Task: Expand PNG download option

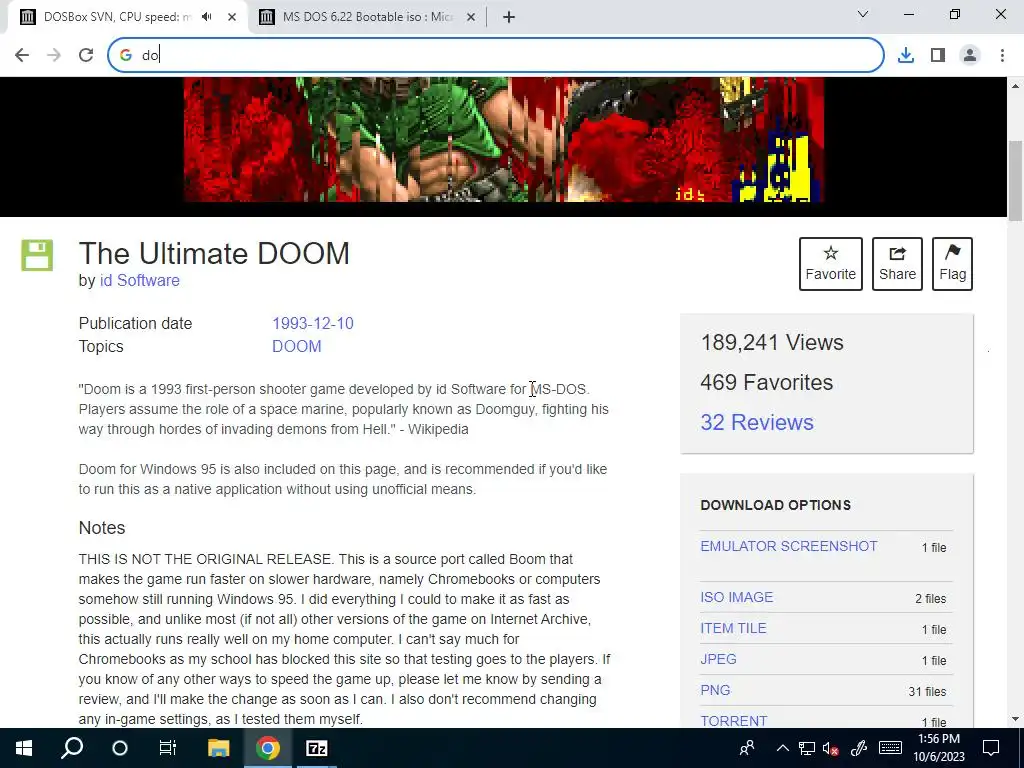Action: (x=715, y=690)
